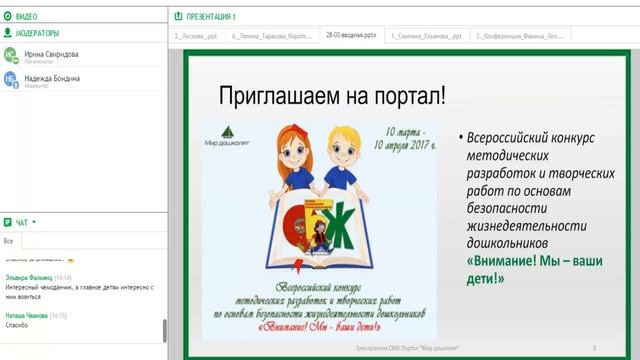
Task: Open the 2._Конференция_Фомина tab
Action: click(x=520, y=36)
